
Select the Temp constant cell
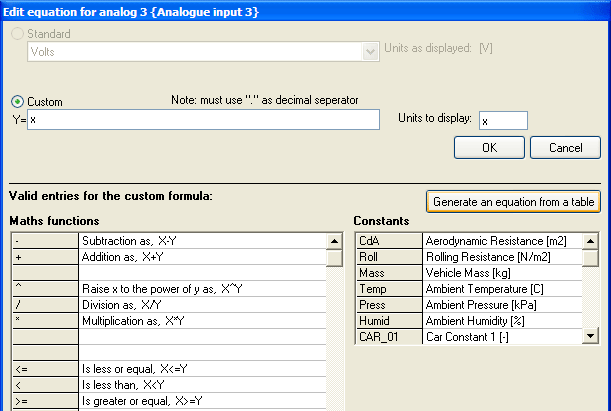point(388,289)
